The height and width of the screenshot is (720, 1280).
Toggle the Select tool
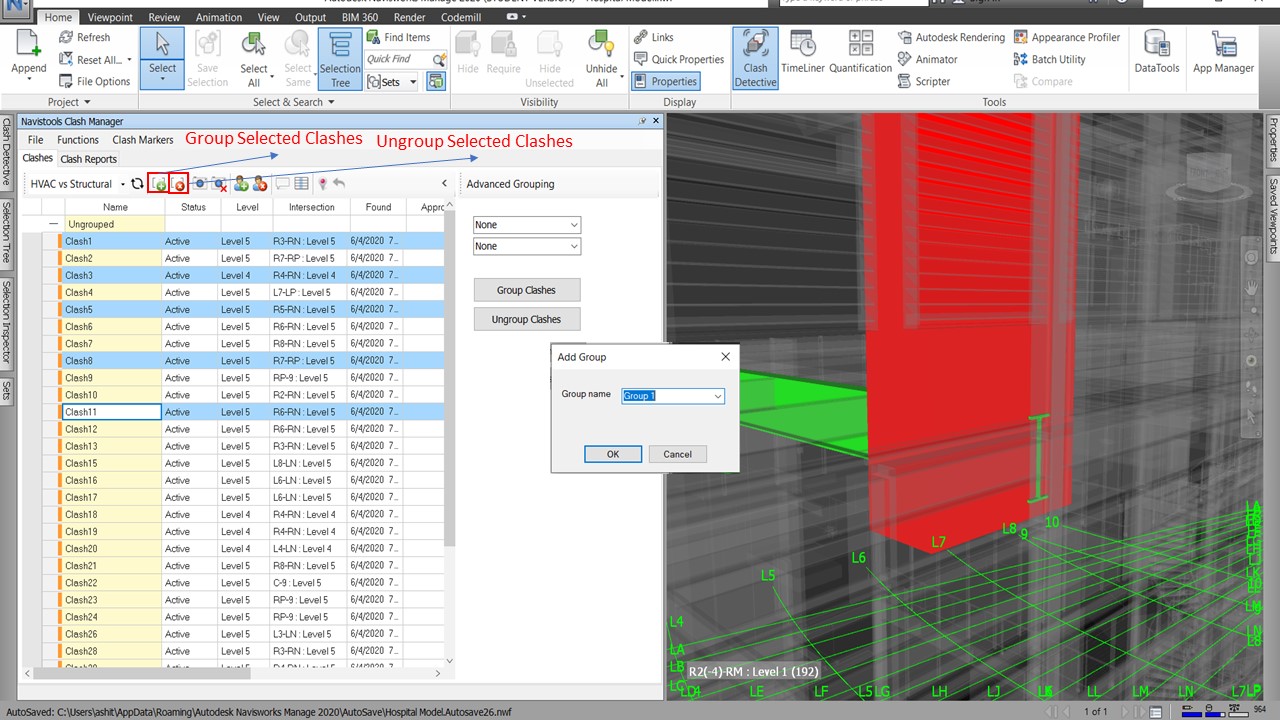click(x=162, y=58)
